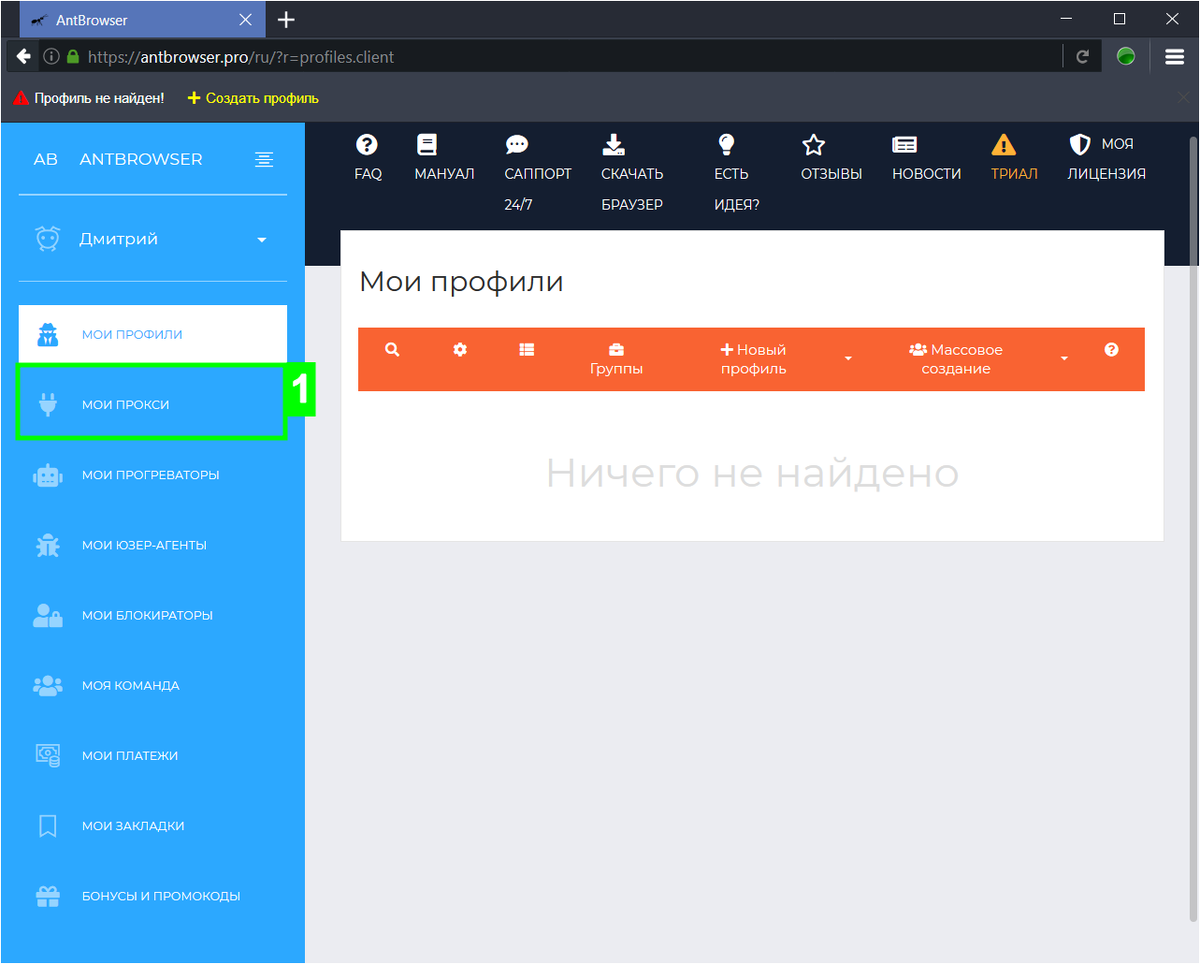Expand the Новый профиль dropdown arrow
The image size is (1200, 964).
click(848, 359)
